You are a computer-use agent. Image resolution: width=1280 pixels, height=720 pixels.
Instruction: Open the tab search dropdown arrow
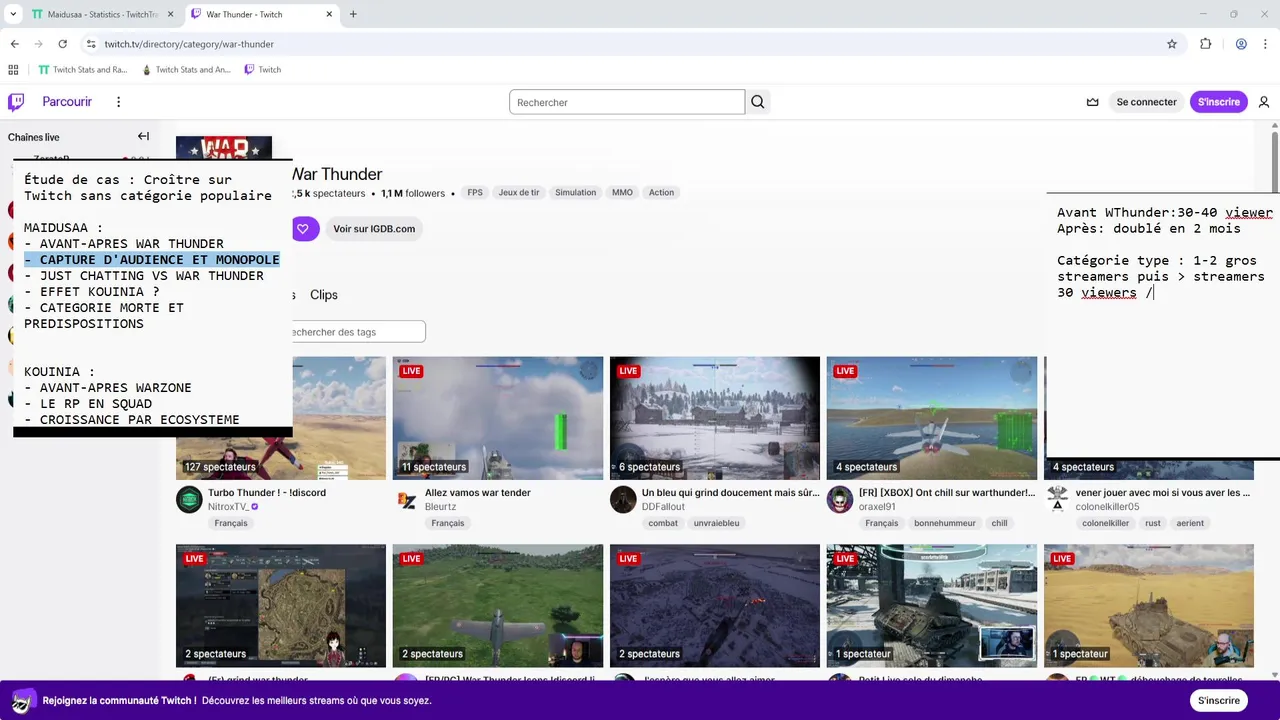pos(13,14)
